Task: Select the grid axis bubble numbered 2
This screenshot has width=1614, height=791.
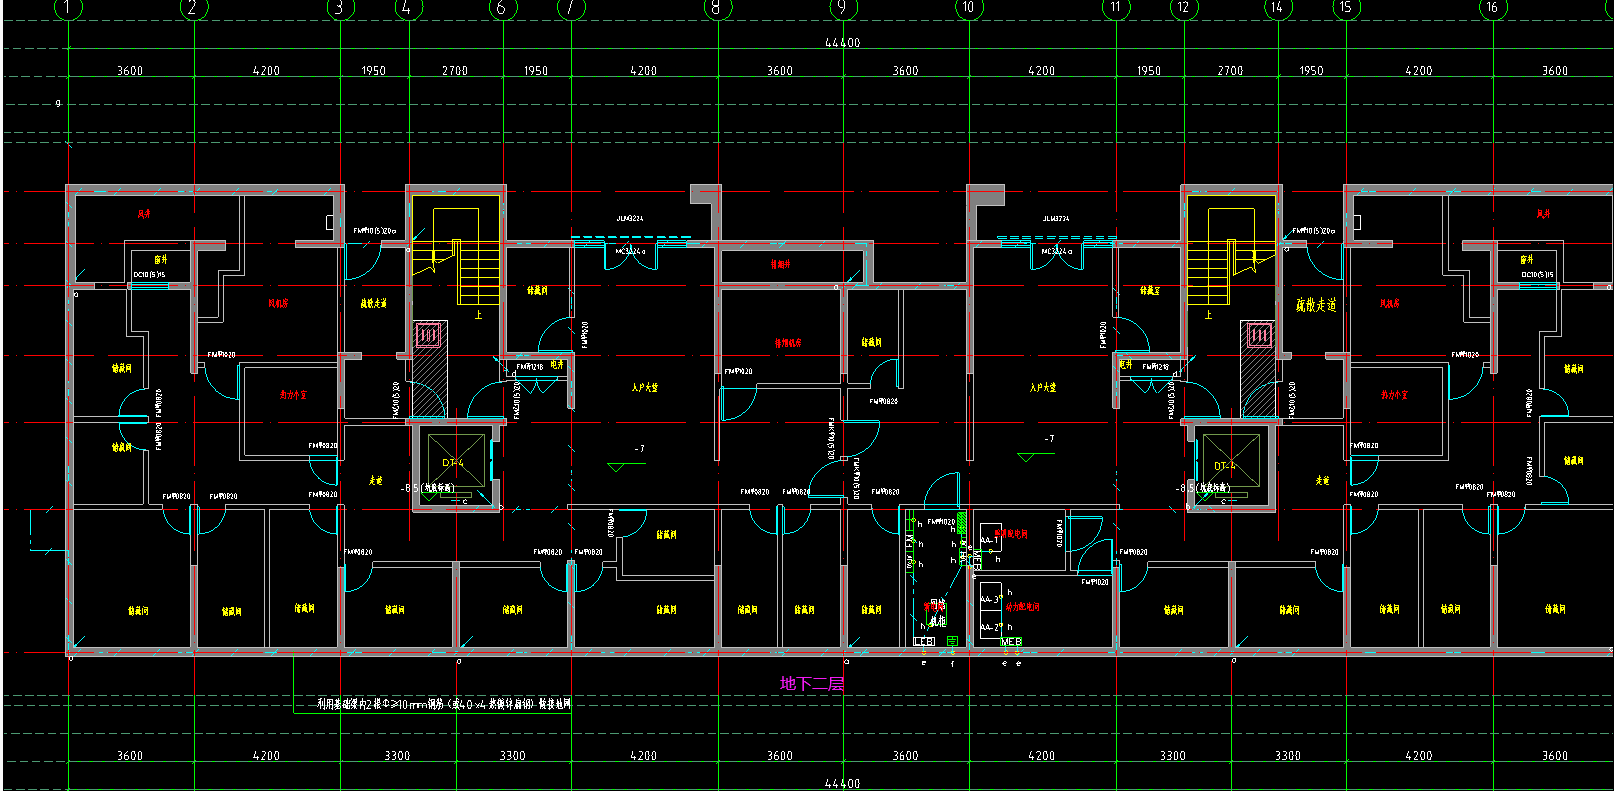Action: [194, 8]
